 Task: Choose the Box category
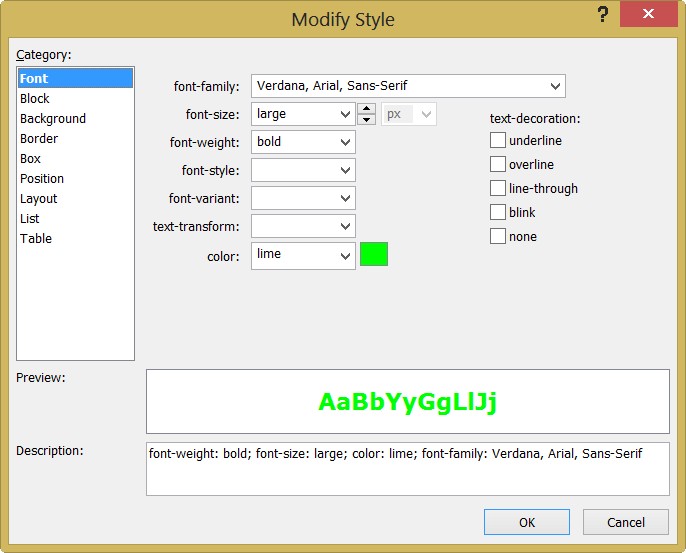(75, 158)
